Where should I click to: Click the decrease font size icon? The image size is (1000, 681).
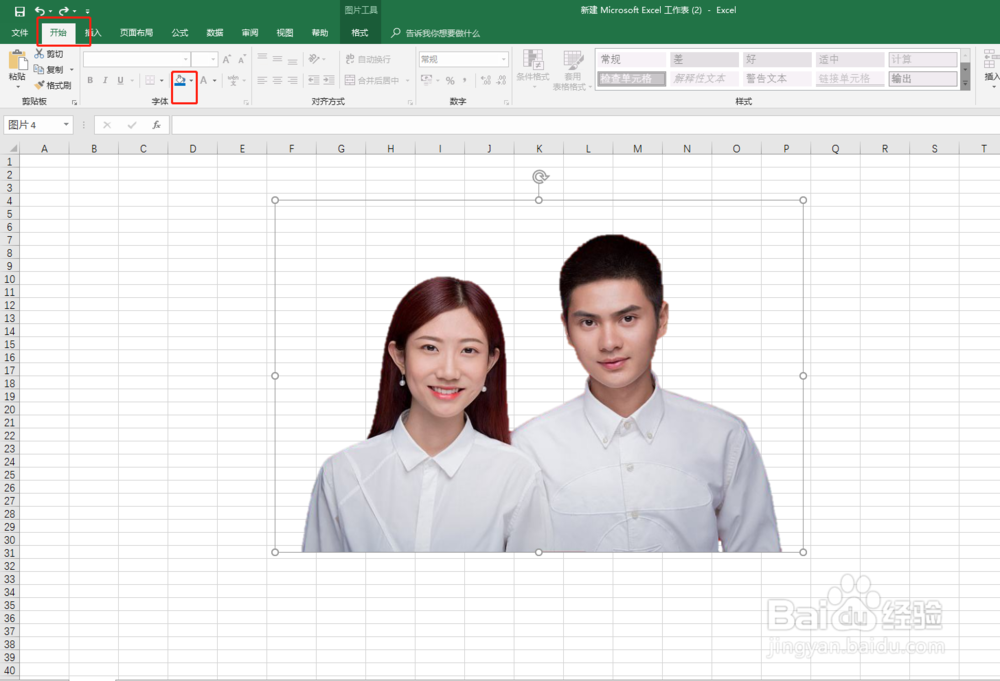[242, 59]
